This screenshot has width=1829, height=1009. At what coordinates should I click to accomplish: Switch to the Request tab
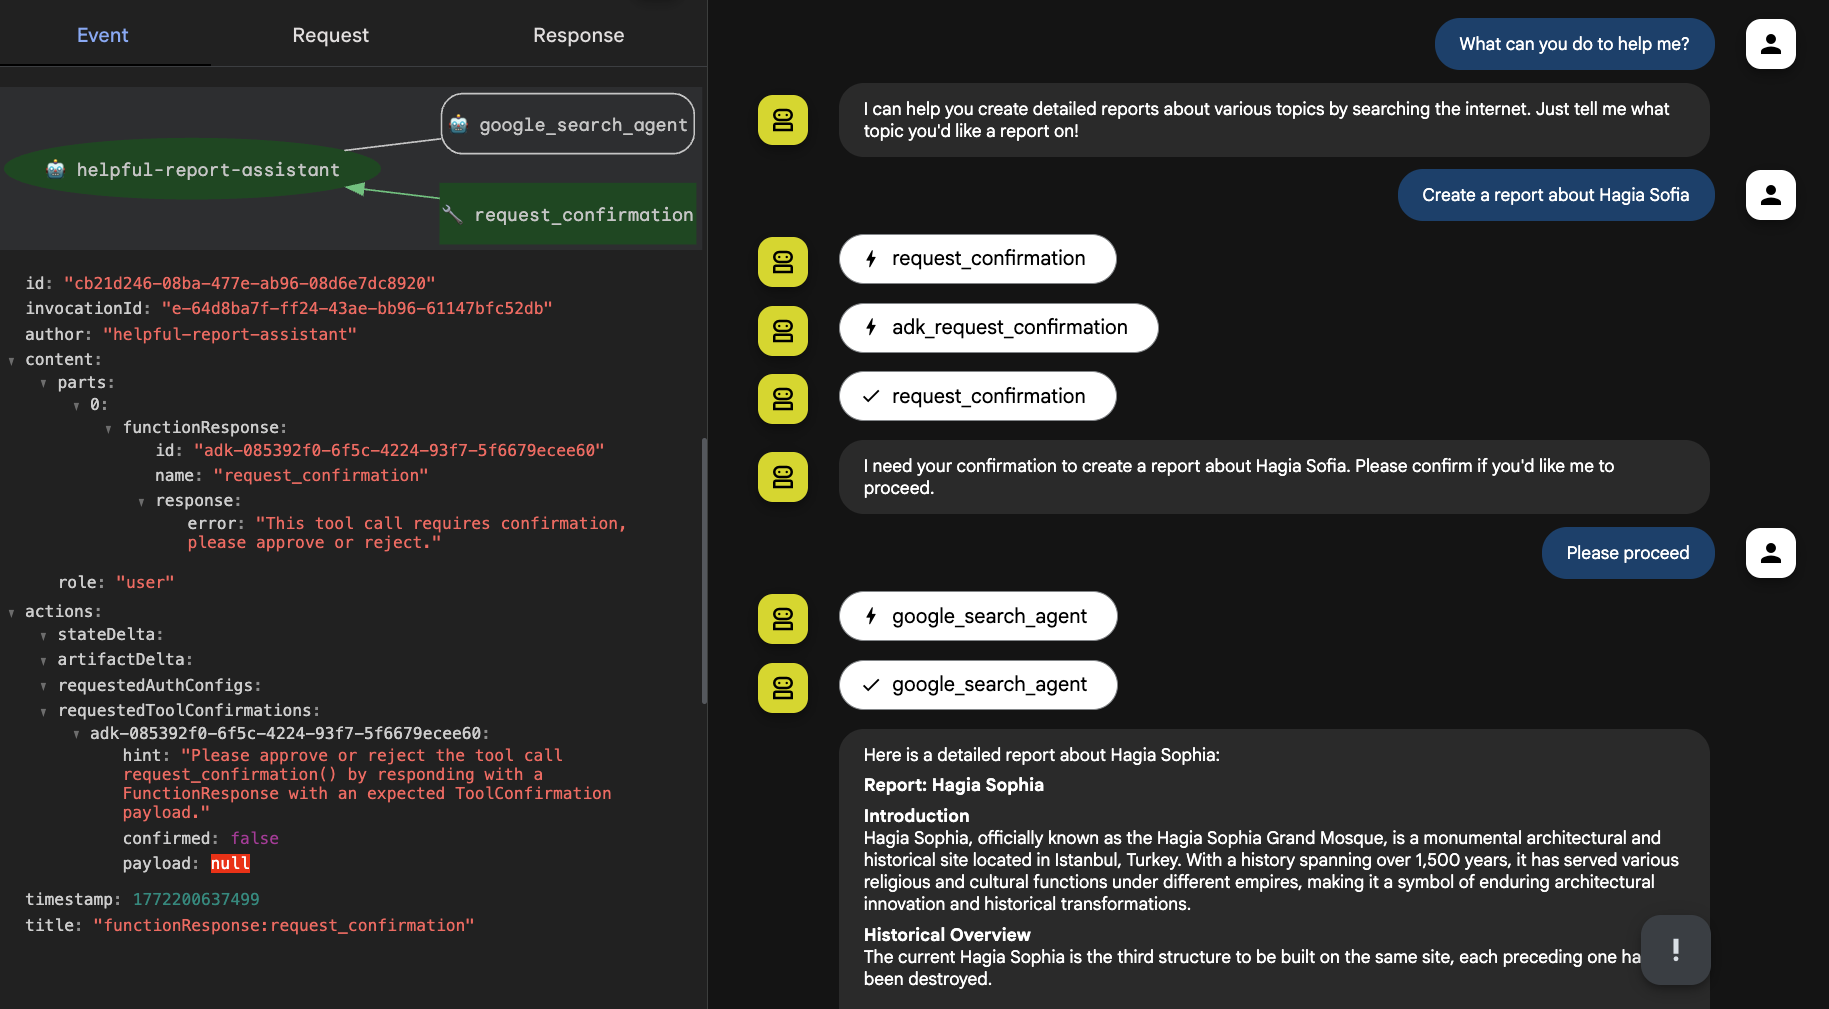click(x=330, y=35)
